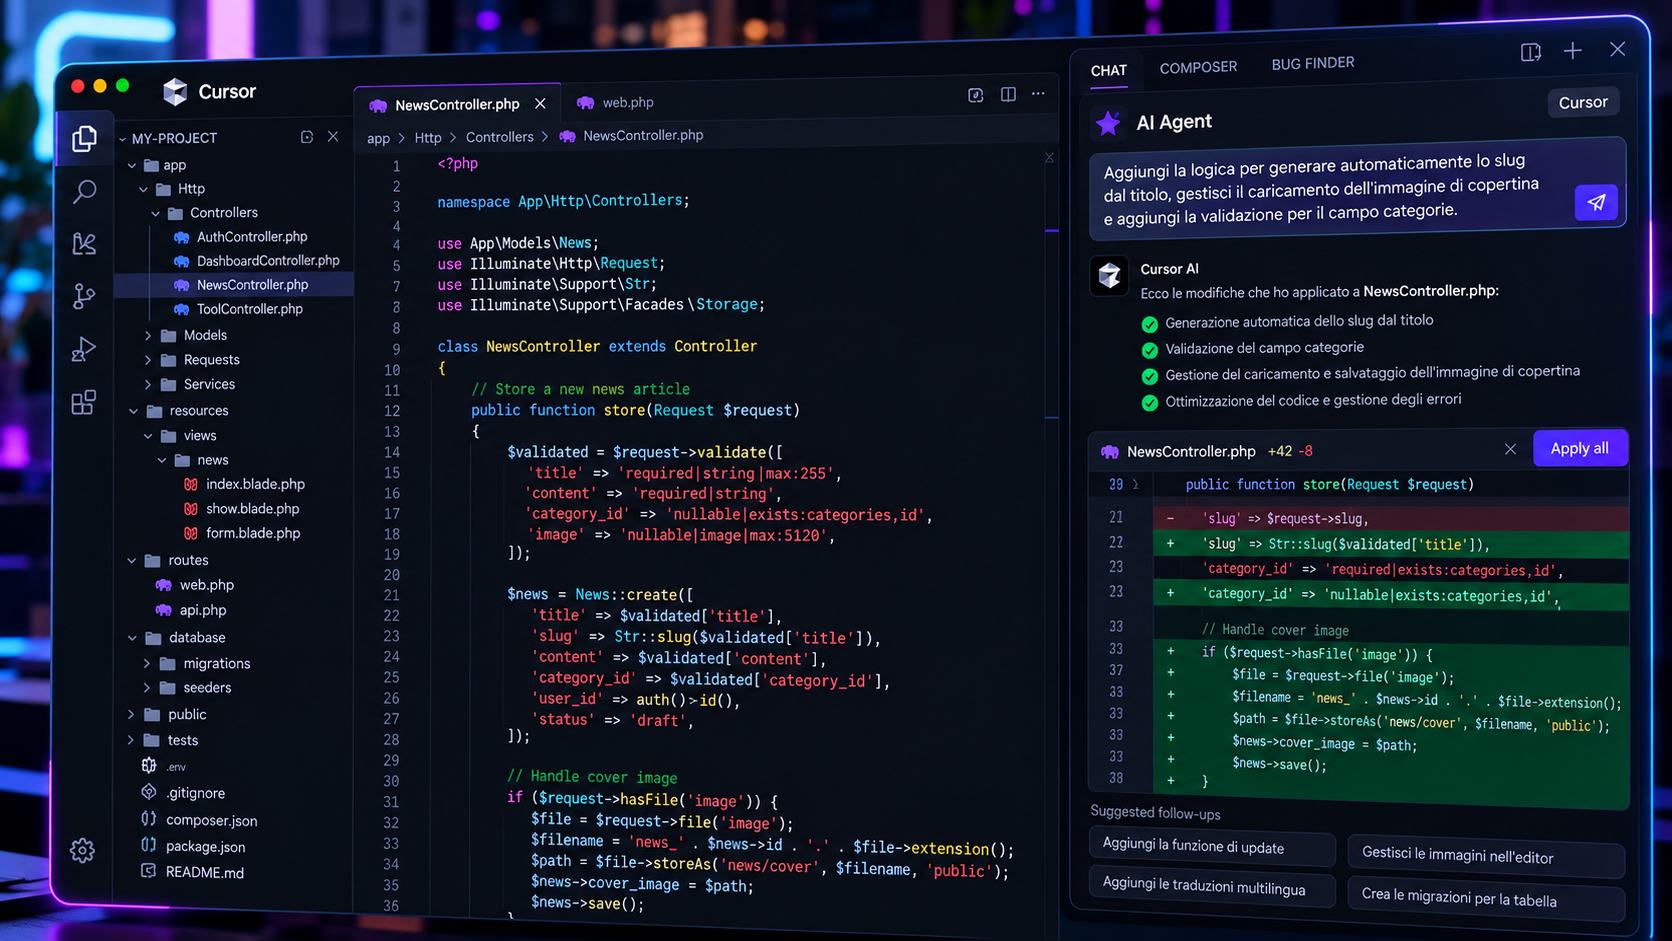This screenshot has width=1672, height=941.
Task: Click 'Crea le migrazioni per la tabella' suggestion
Action: point(1486,898)
